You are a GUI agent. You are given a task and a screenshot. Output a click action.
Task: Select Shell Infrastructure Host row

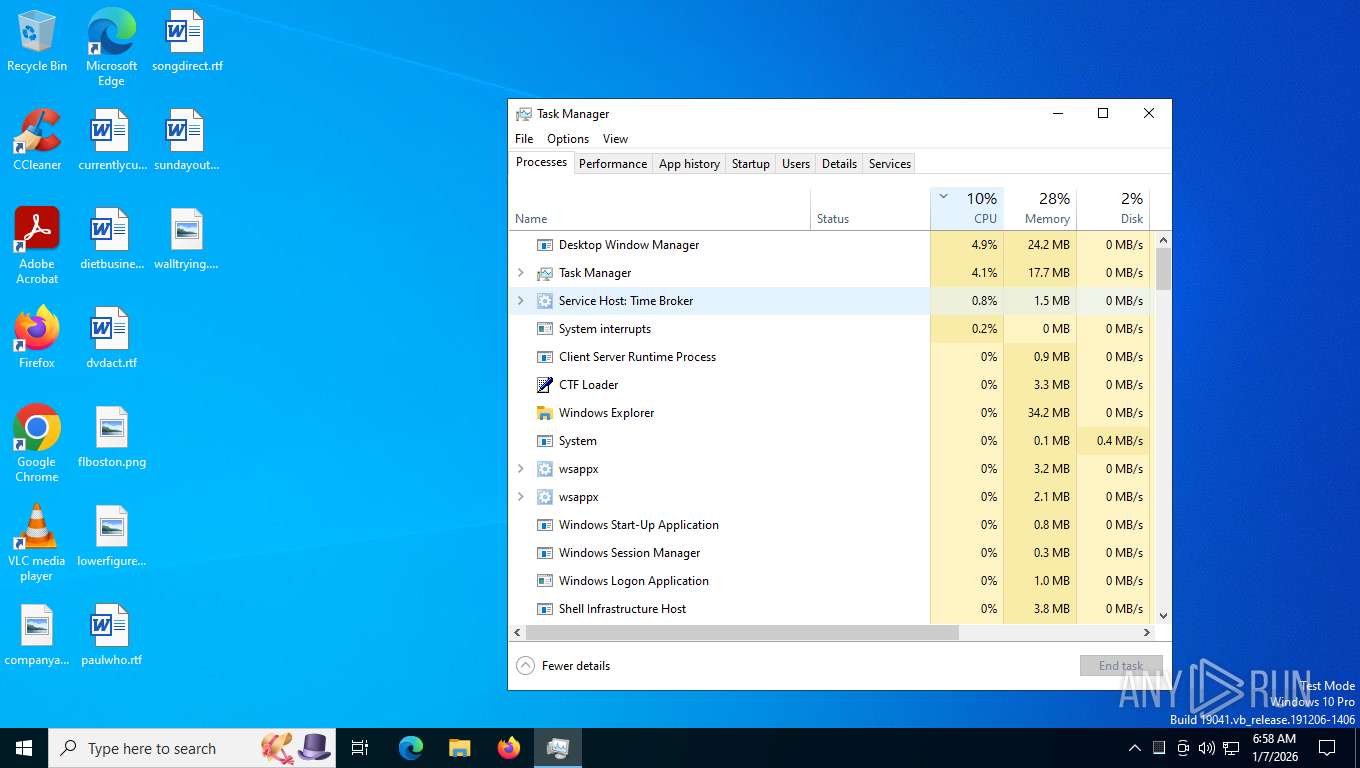coord(830,609)
